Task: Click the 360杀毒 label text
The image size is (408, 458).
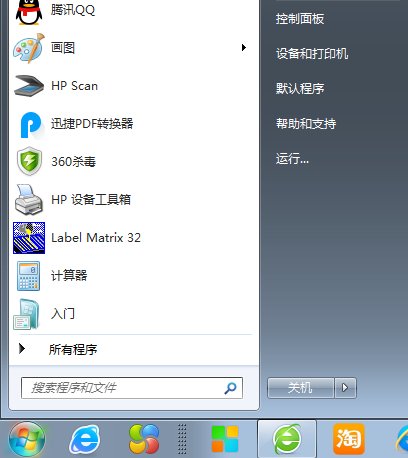Action: [73, 162]
